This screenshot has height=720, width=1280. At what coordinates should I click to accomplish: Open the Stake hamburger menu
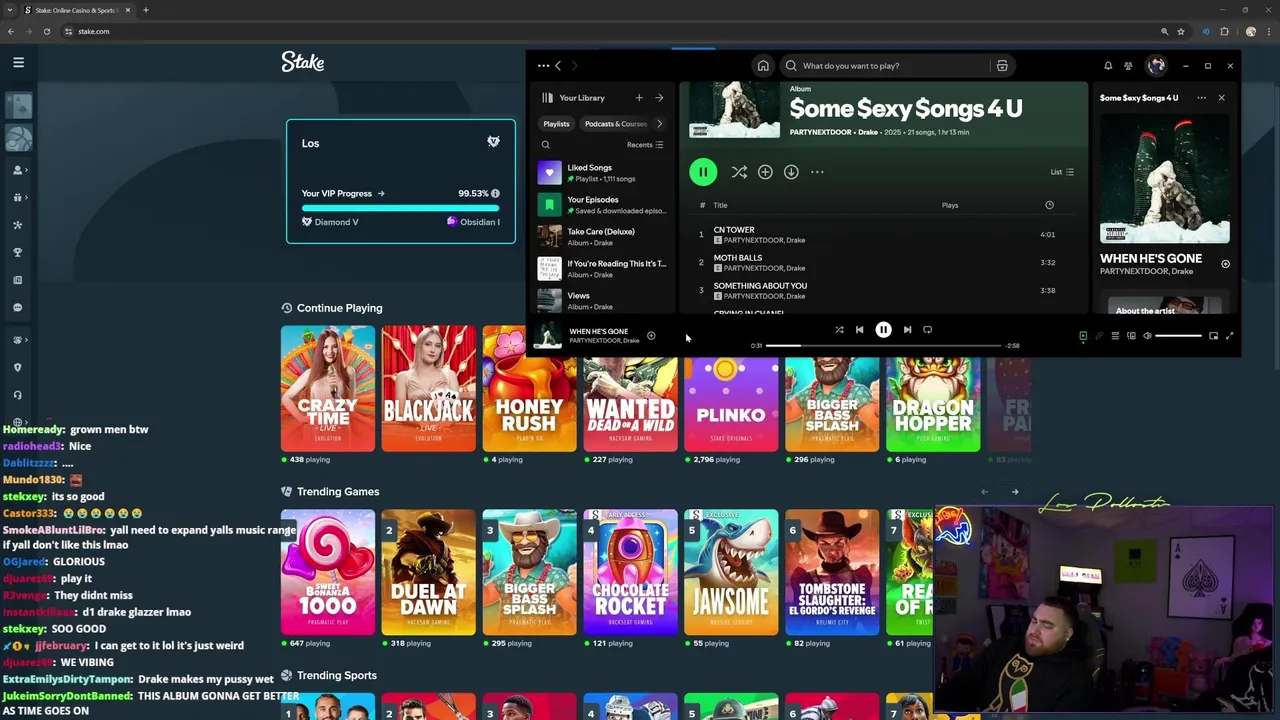[18, 62]
